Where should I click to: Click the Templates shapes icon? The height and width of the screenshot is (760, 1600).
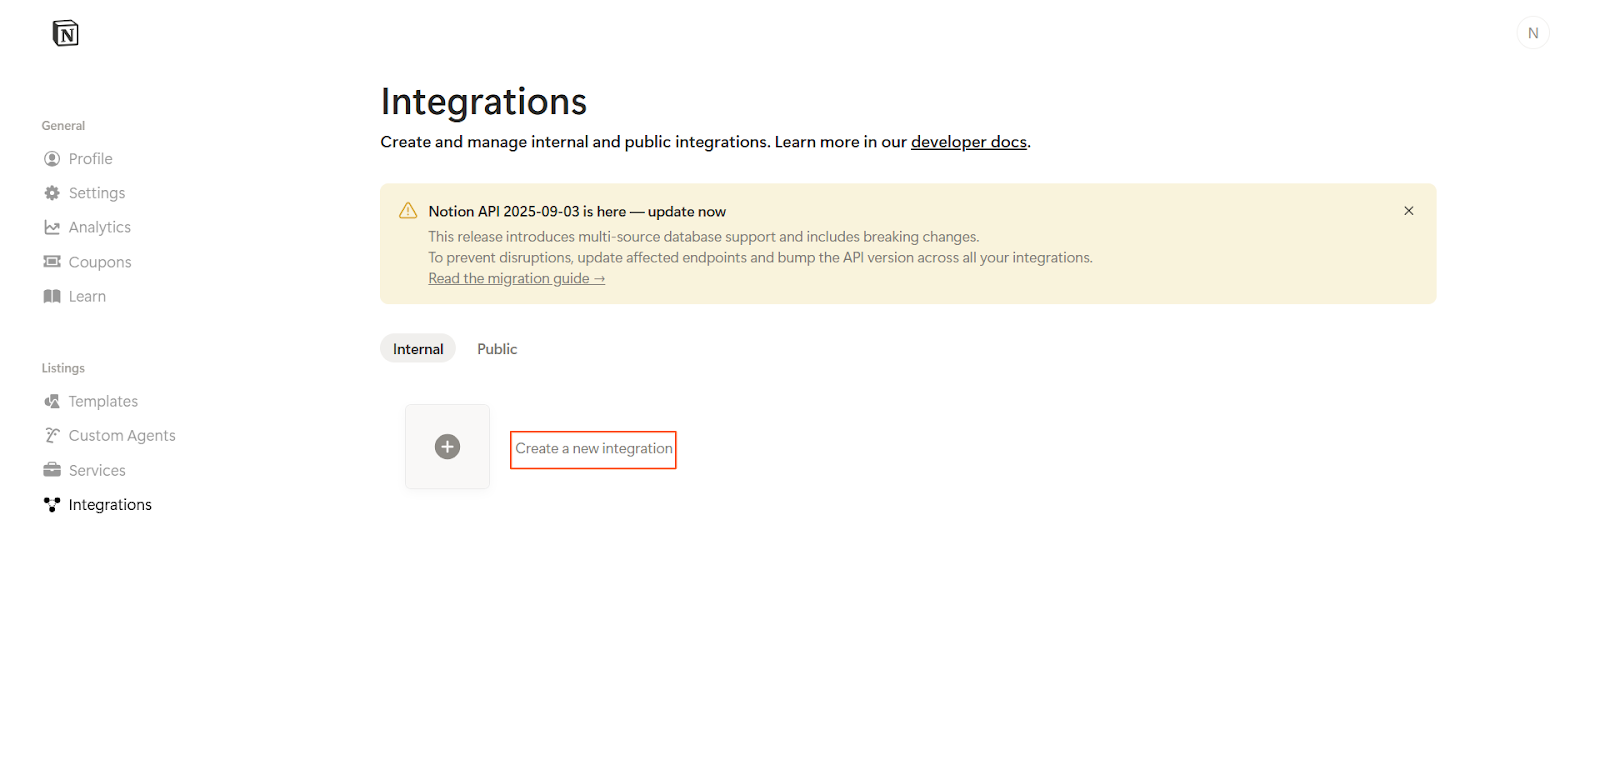point(52,401)
